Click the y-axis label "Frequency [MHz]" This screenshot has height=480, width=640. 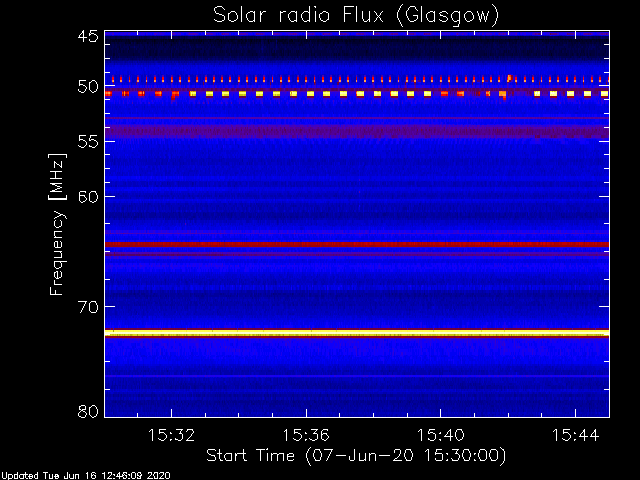coord(57,224)
